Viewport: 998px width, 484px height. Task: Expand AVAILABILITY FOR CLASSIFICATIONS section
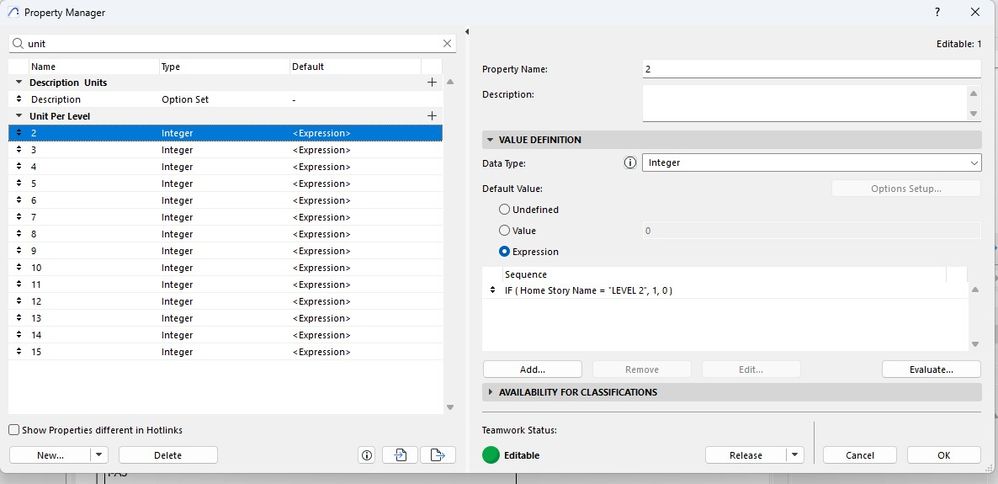tap(490, 392)
